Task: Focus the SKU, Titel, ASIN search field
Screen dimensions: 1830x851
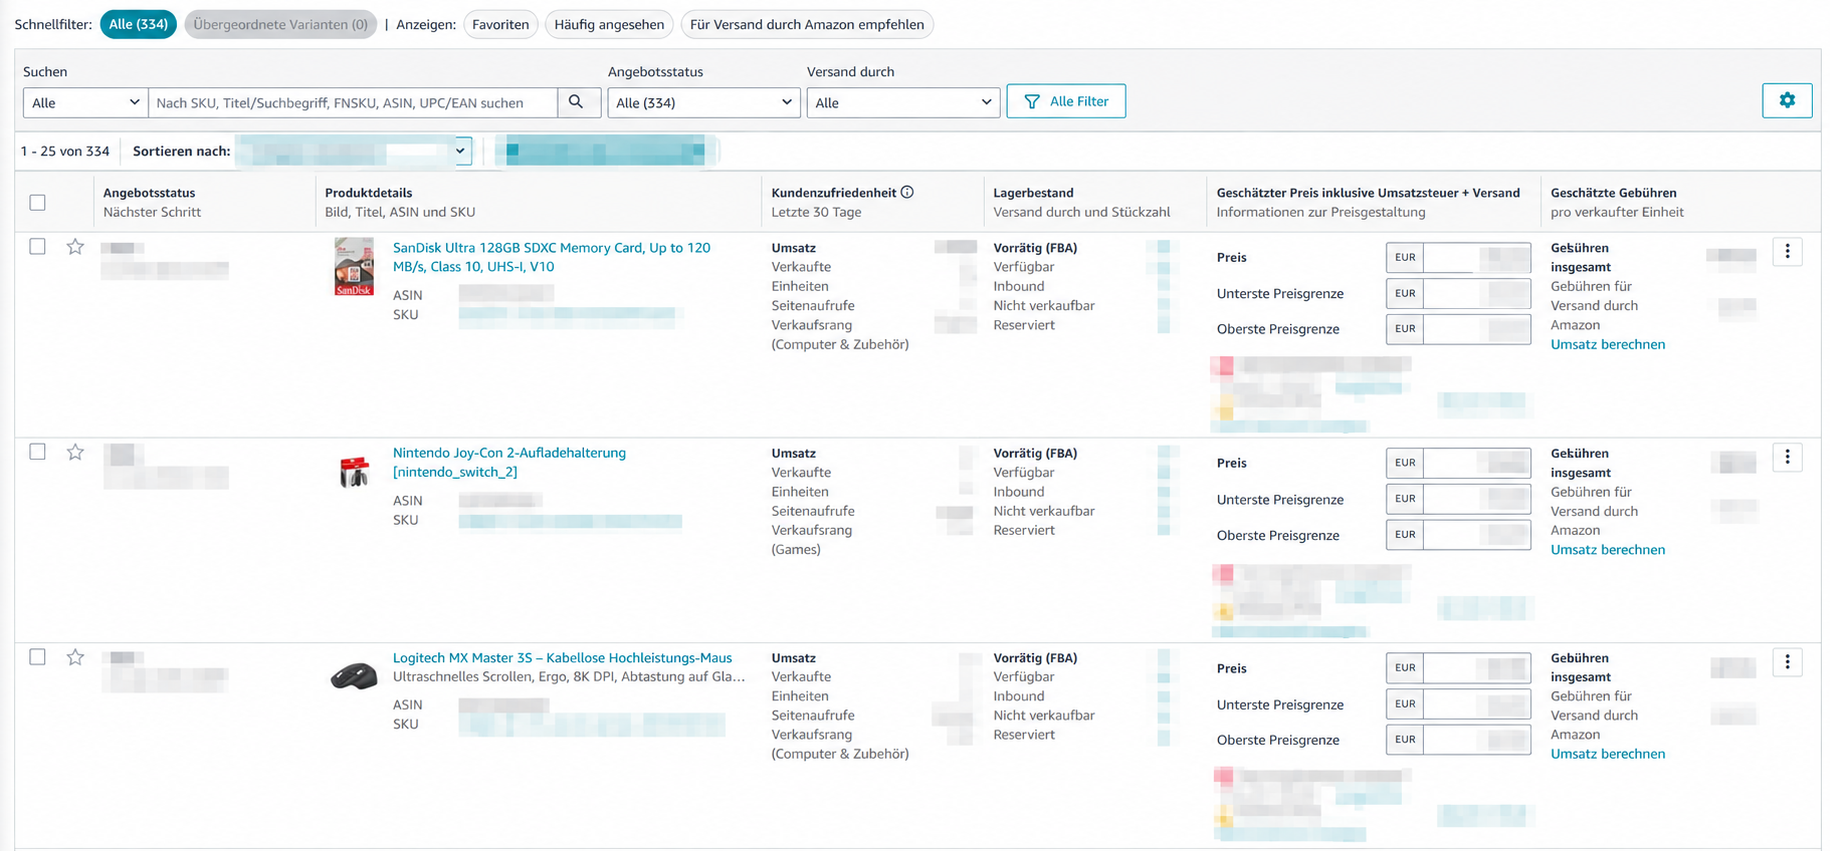Action: pos(353,102)
